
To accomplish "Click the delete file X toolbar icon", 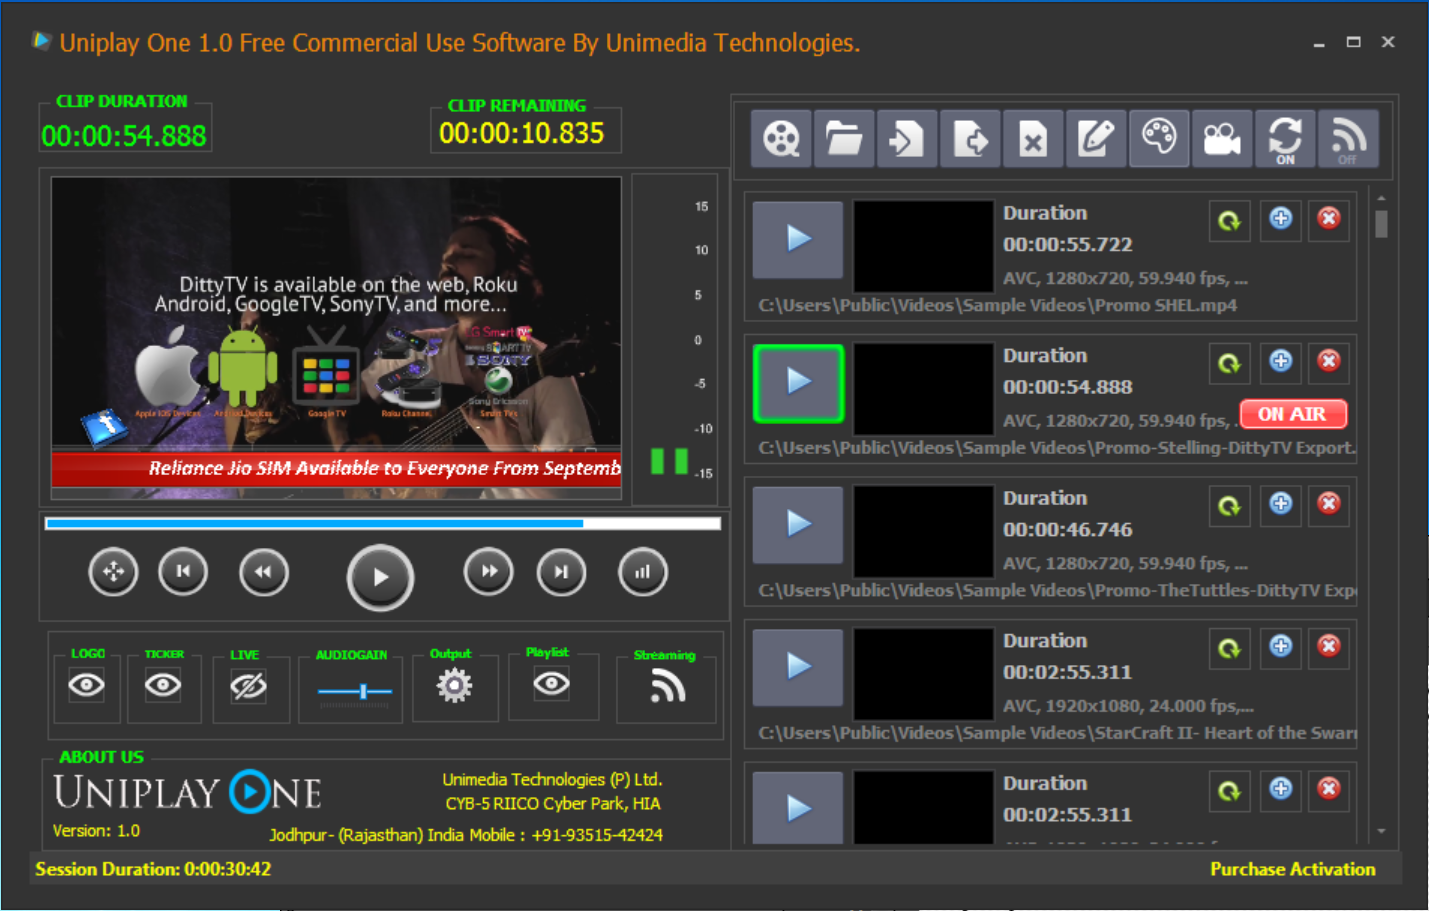I will (1033, 138).
